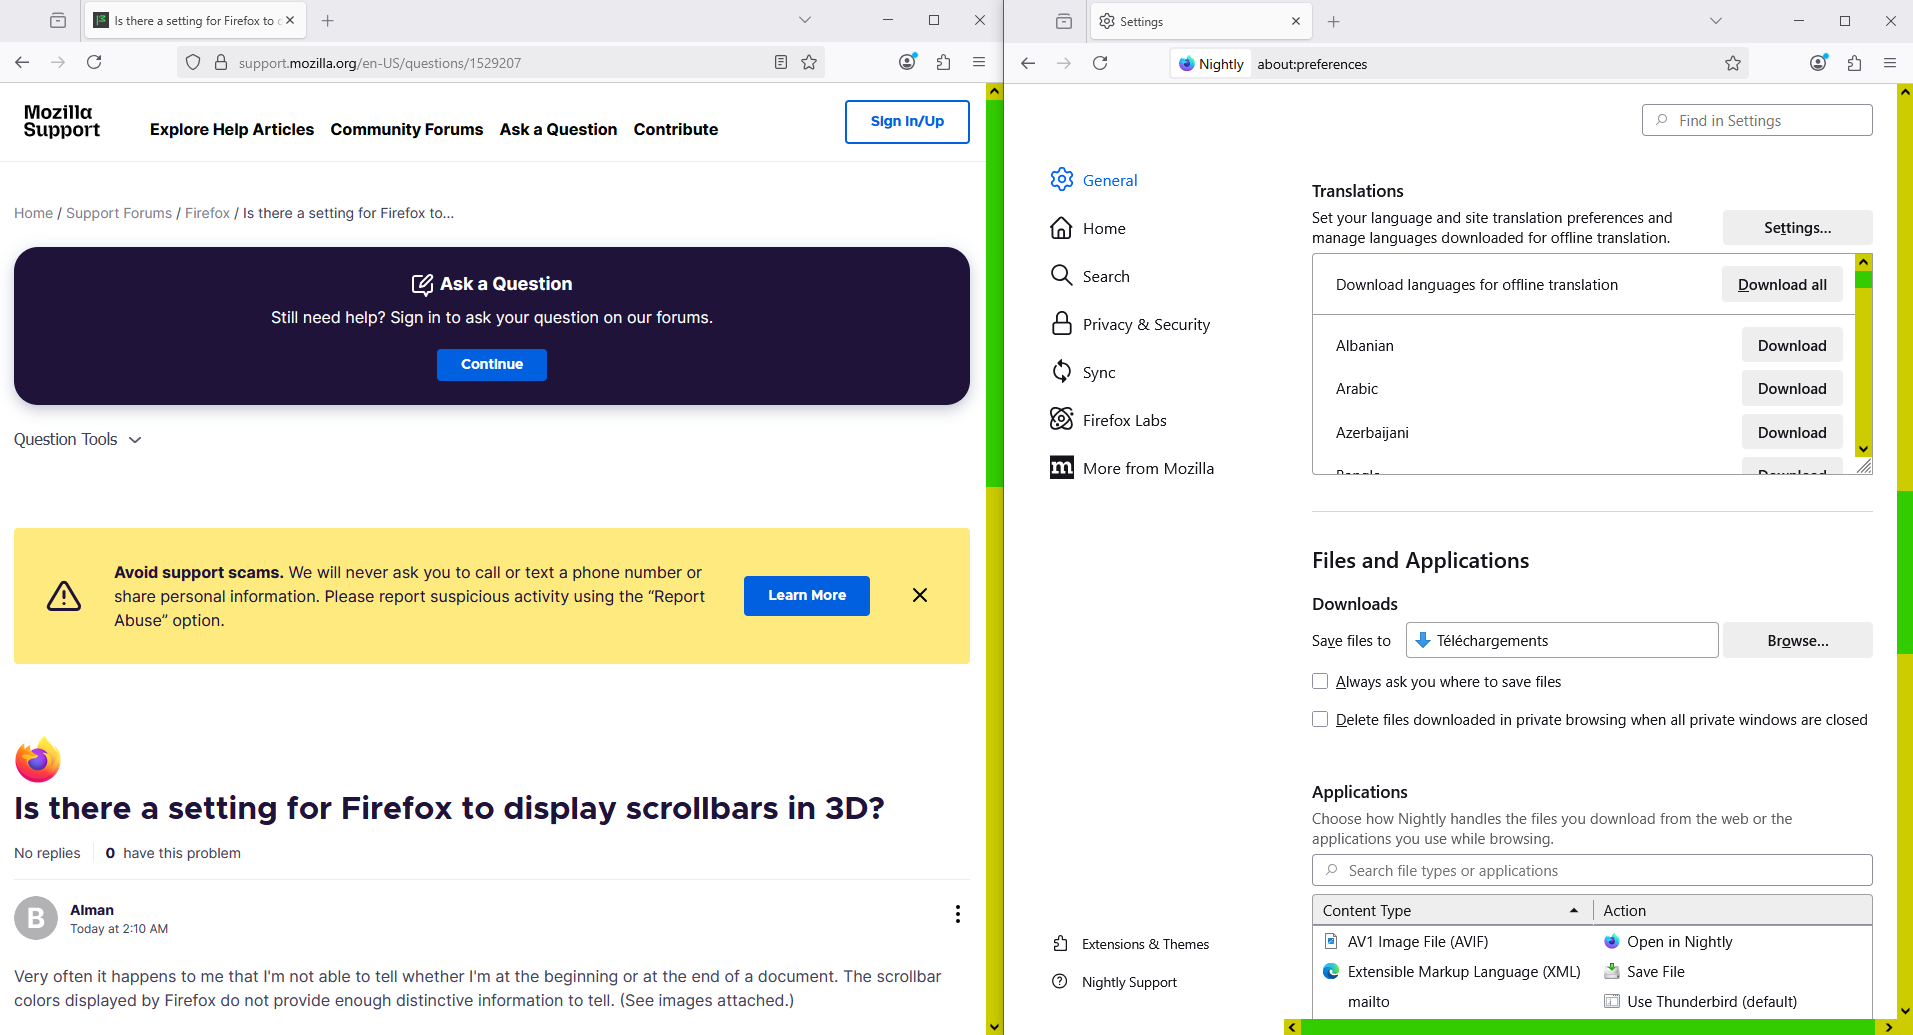Open Use Thunderbird action for mailto

point(1734,1001)
